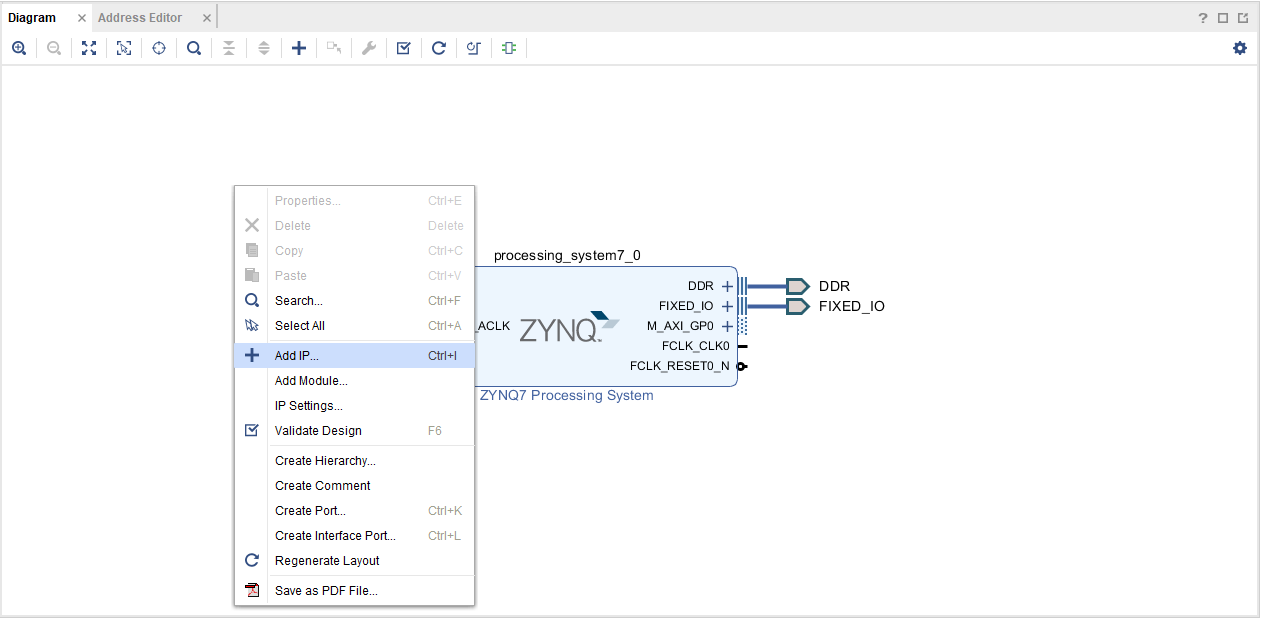Viewport: 1262px width, 620px height.
Task: Click the Optimize Routing toolbar icon
Action: click(474, 48)
